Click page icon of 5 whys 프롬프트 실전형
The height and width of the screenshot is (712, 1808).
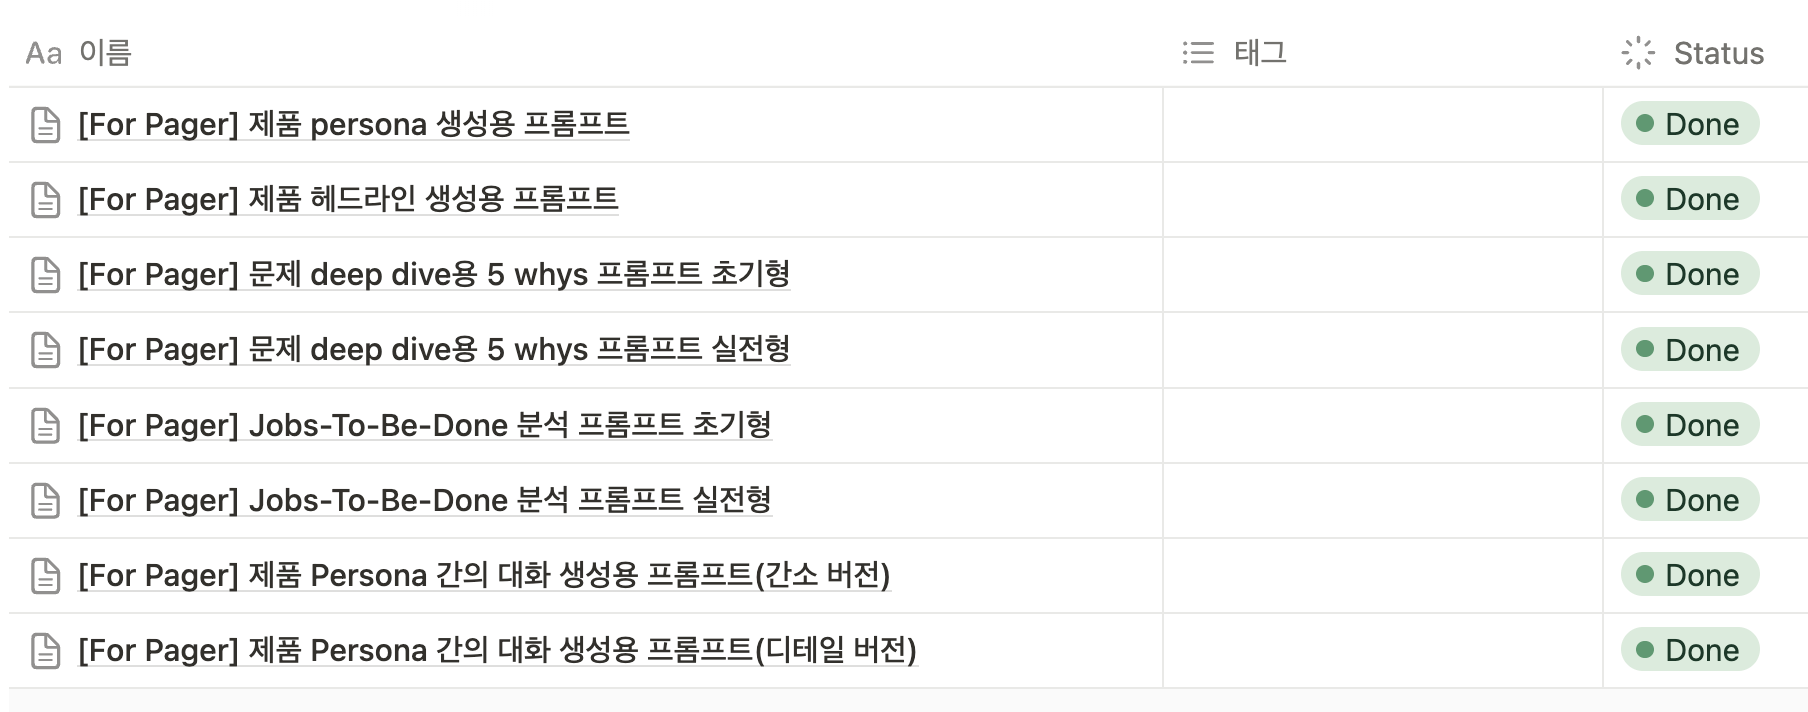tap(46, 350)
